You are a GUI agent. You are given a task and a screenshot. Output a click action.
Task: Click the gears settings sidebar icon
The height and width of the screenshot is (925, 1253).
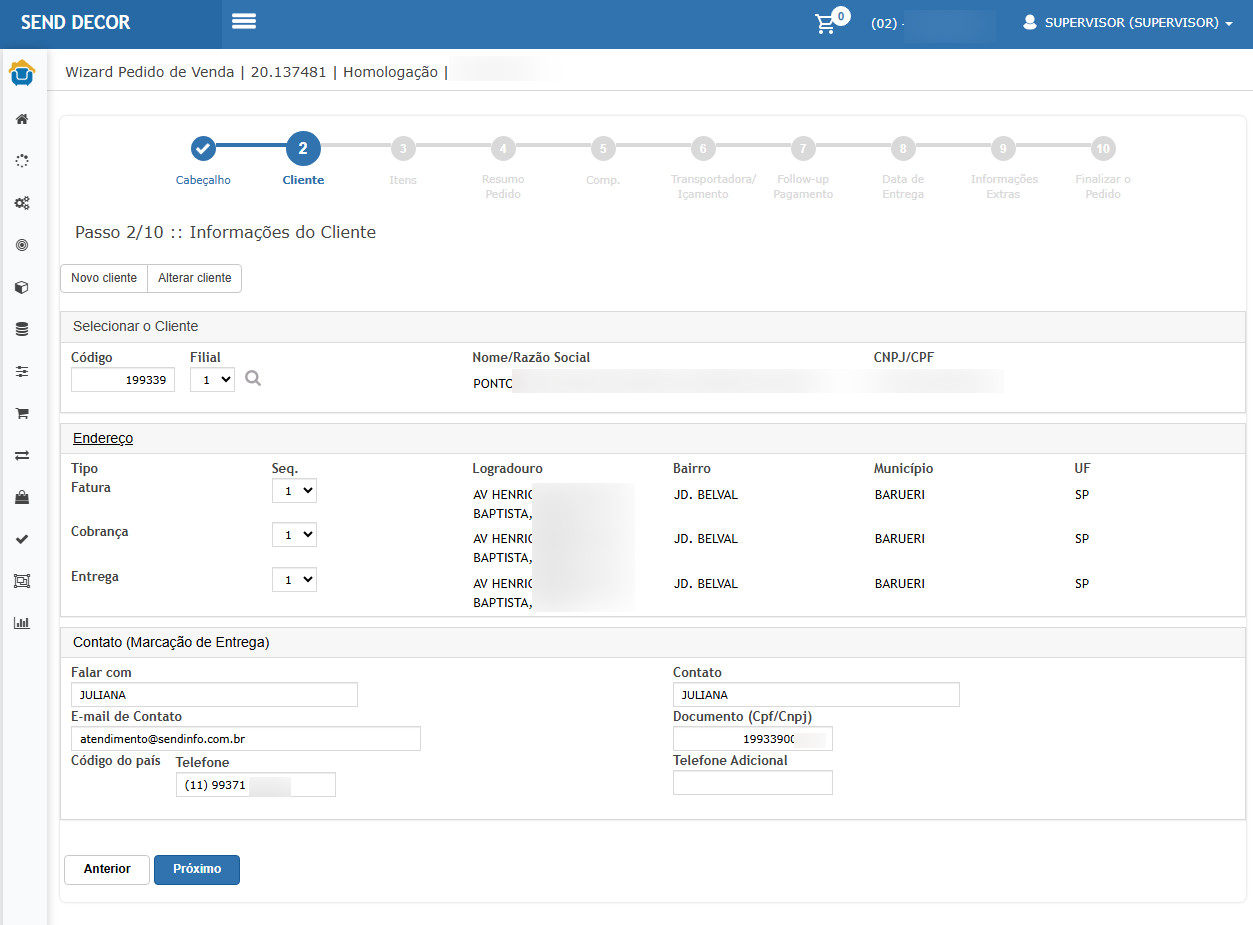click(22, 203)
